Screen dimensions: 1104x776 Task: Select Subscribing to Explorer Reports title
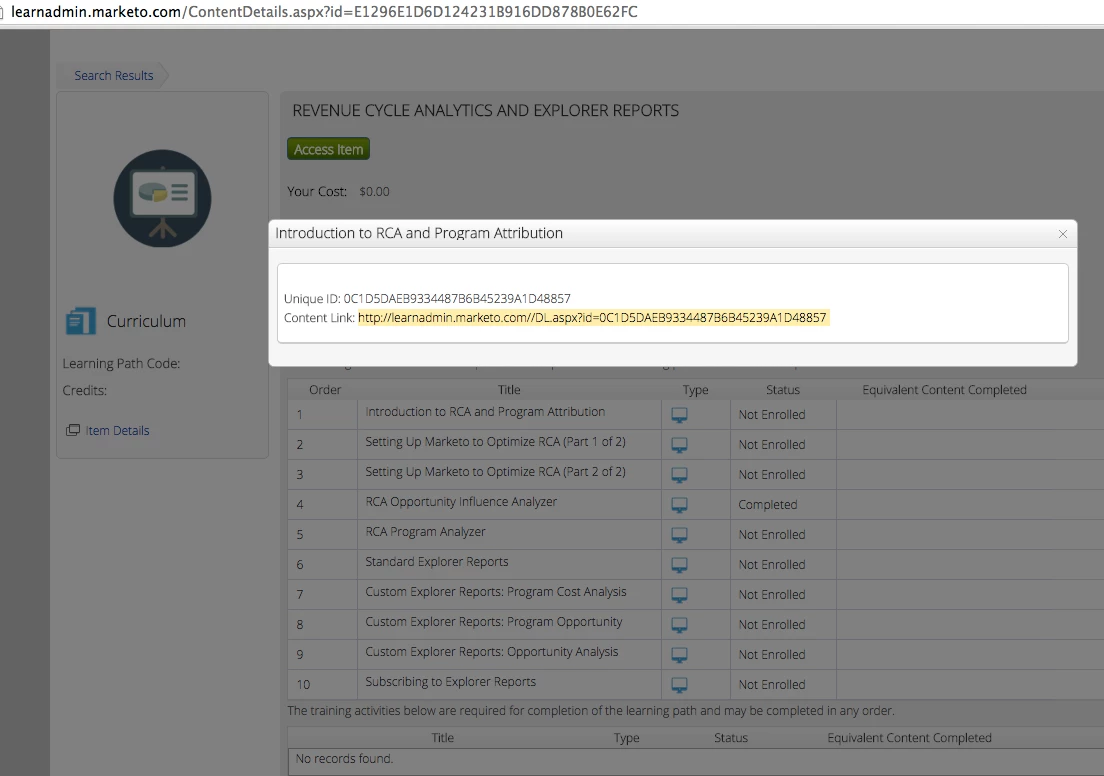point(451,682)
